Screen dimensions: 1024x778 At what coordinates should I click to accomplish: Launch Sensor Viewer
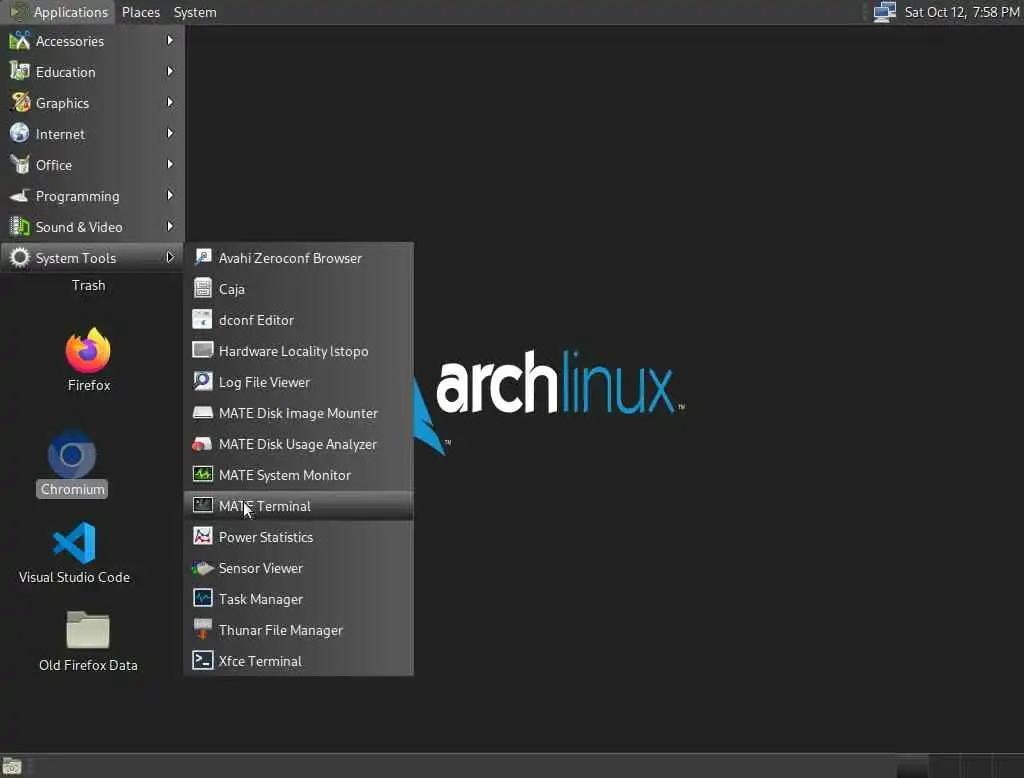(298, 568)
